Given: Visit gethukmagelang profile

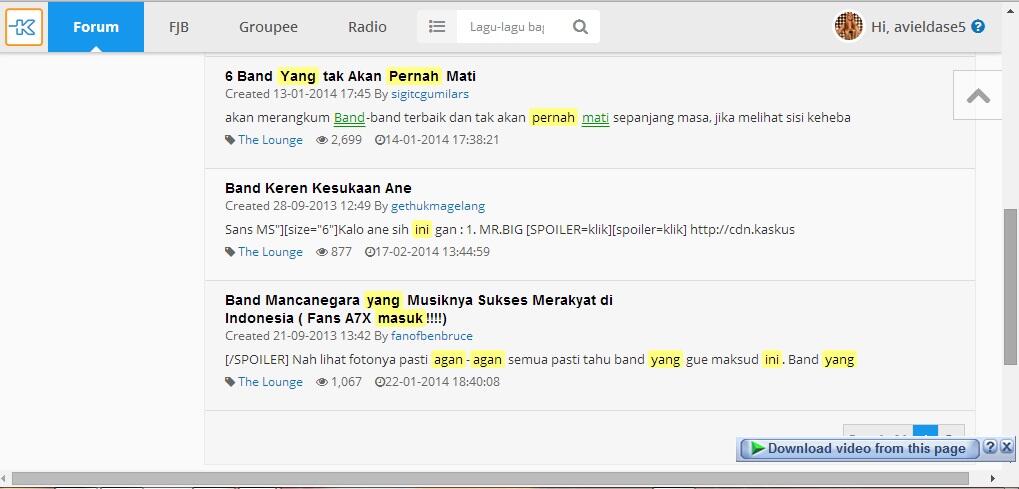Looking at the screenshot, I should (438, 206).
